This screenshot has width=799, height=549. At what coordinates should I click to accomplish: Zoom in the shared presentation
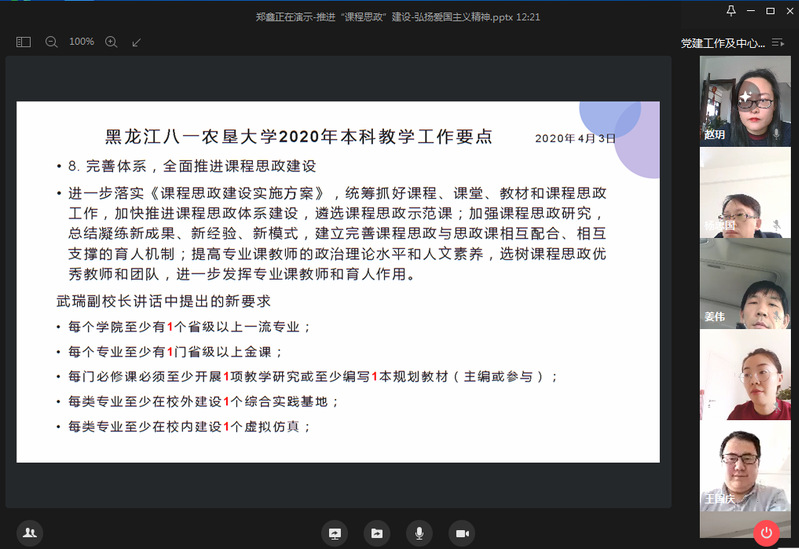(111, 42)
